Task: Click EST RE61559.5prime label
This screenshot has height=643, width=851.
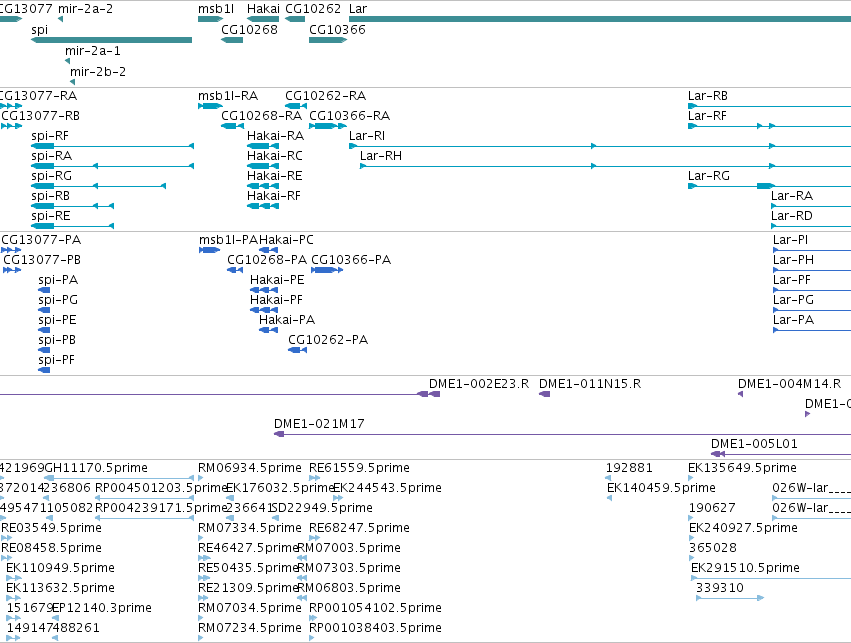Action: pos(359,468)
